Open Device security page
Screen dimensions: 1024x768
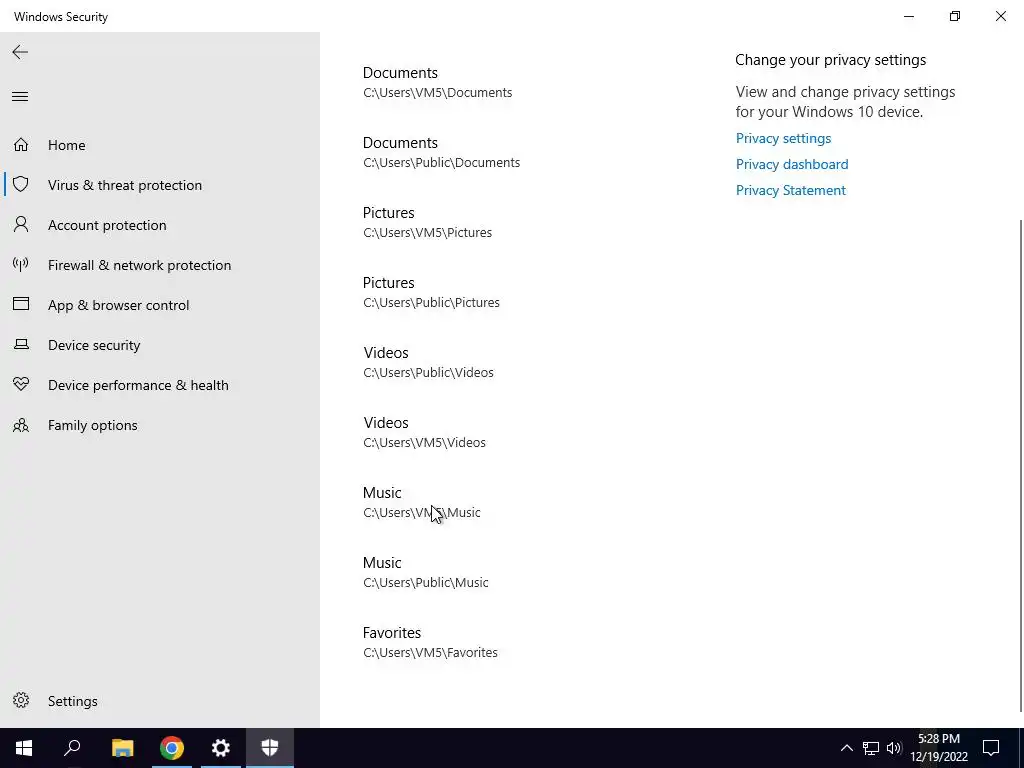click(160, 345)
